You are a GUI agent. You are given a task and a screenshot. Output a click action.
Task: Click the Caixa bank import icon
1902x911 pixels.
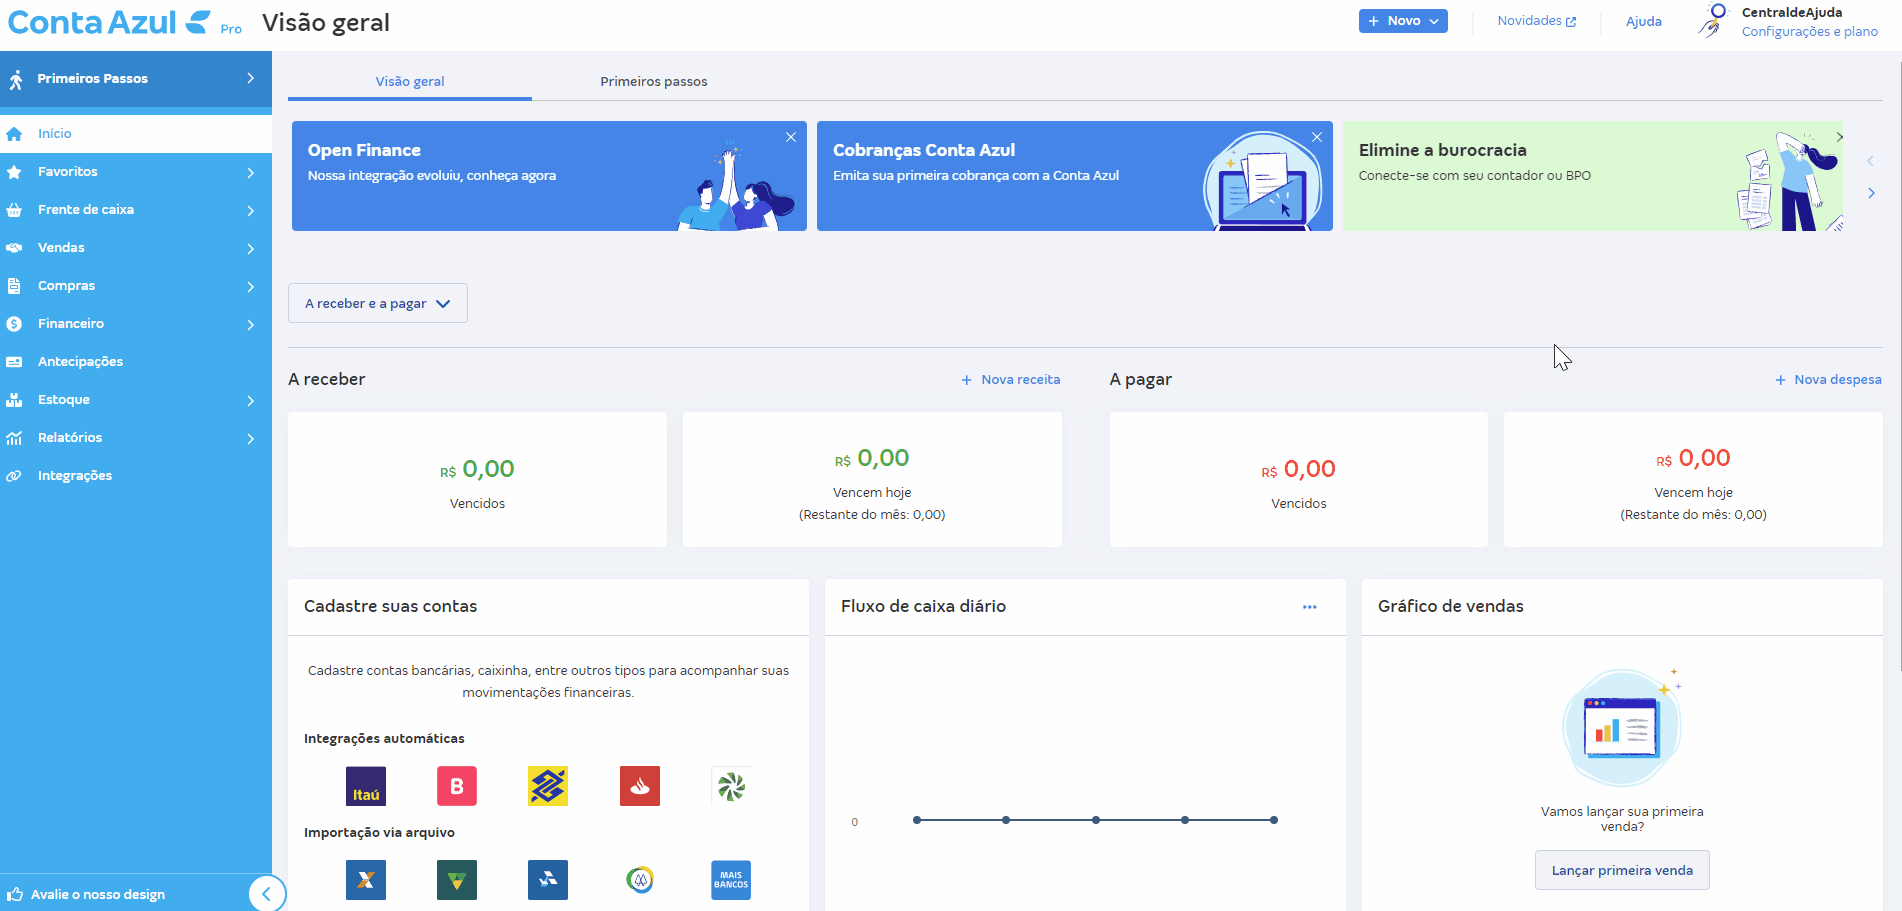pos(365,880)
